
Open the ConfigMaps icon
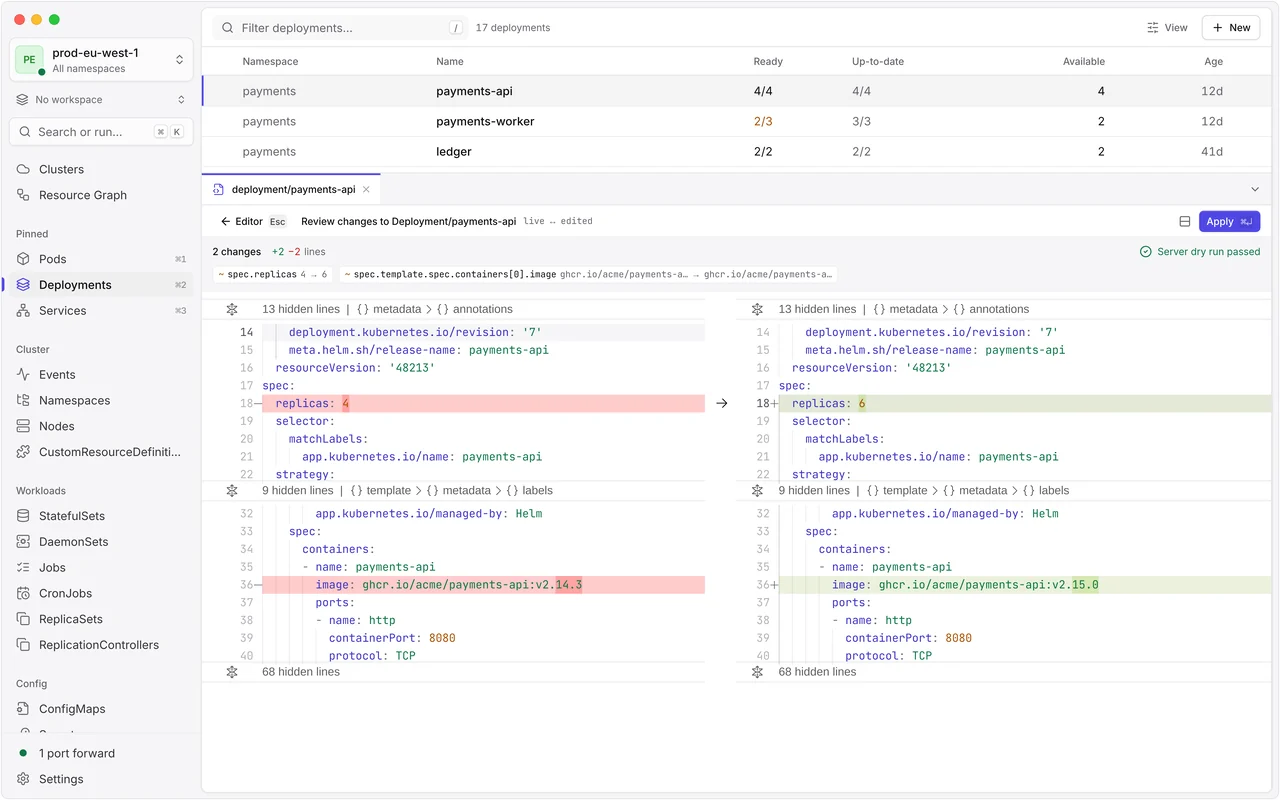click(x=23, y=709)
